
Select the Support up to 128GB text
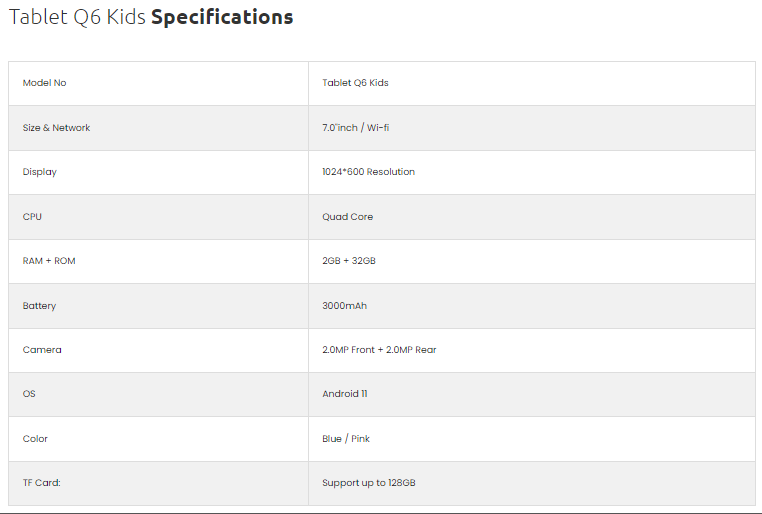(368, 483)
